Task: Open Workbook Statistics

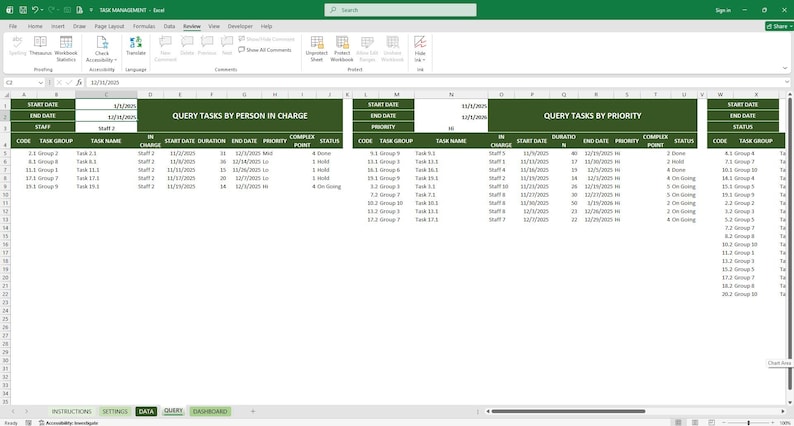Action: point(66,49)
